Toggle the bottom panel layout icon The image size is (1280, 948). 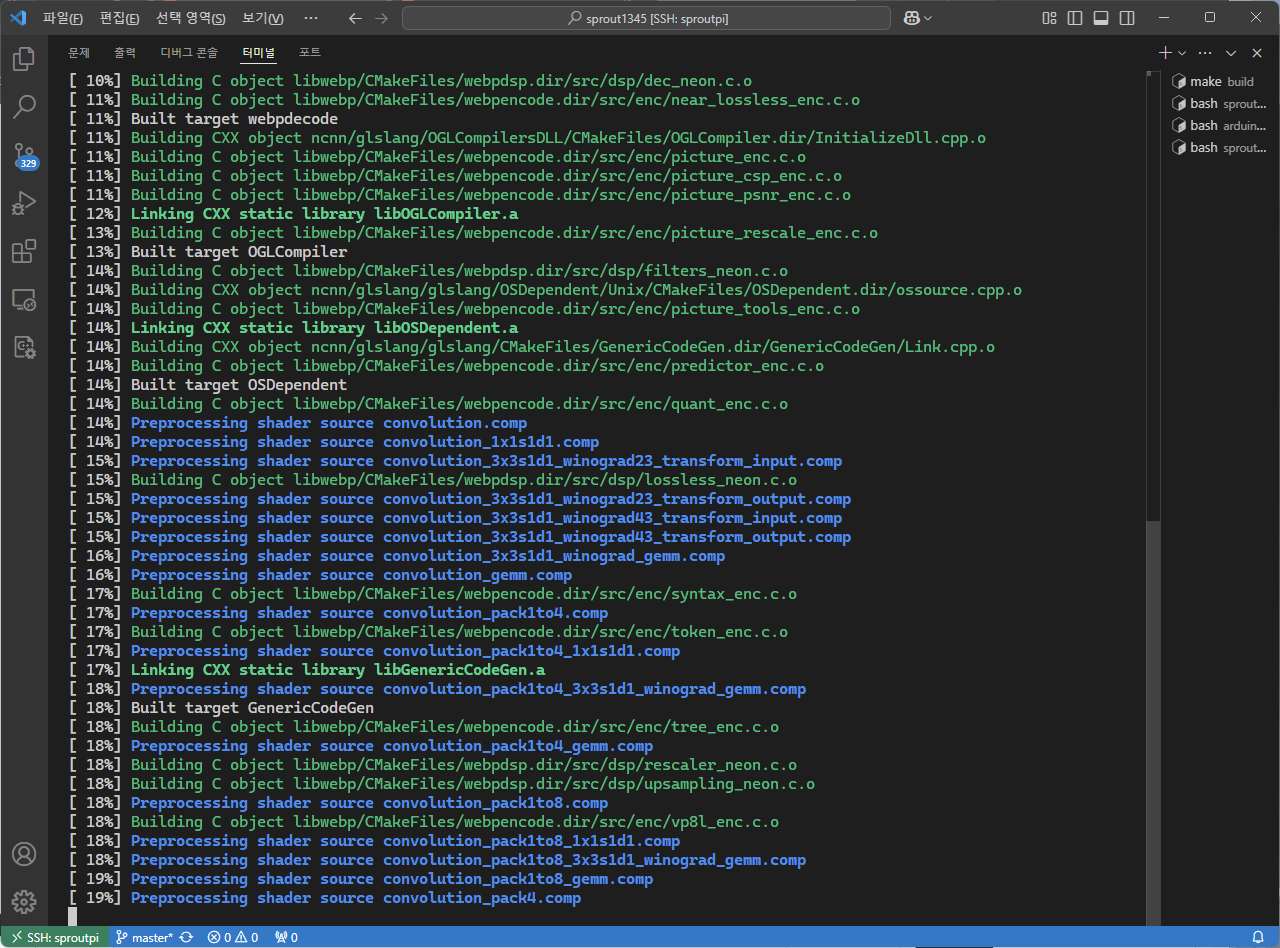(1101, 18)
